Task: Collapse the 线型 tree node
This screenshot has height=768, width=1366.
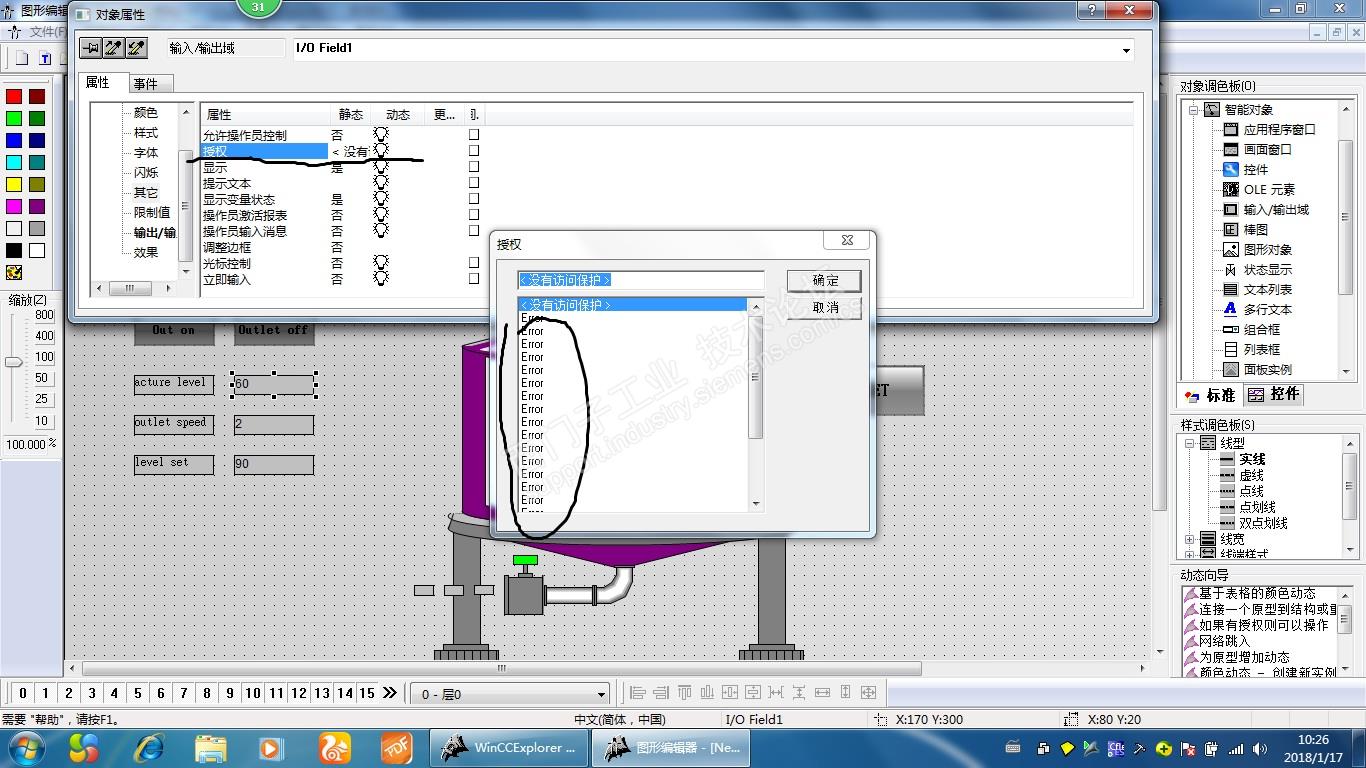Action: [x=1190, y=443]
